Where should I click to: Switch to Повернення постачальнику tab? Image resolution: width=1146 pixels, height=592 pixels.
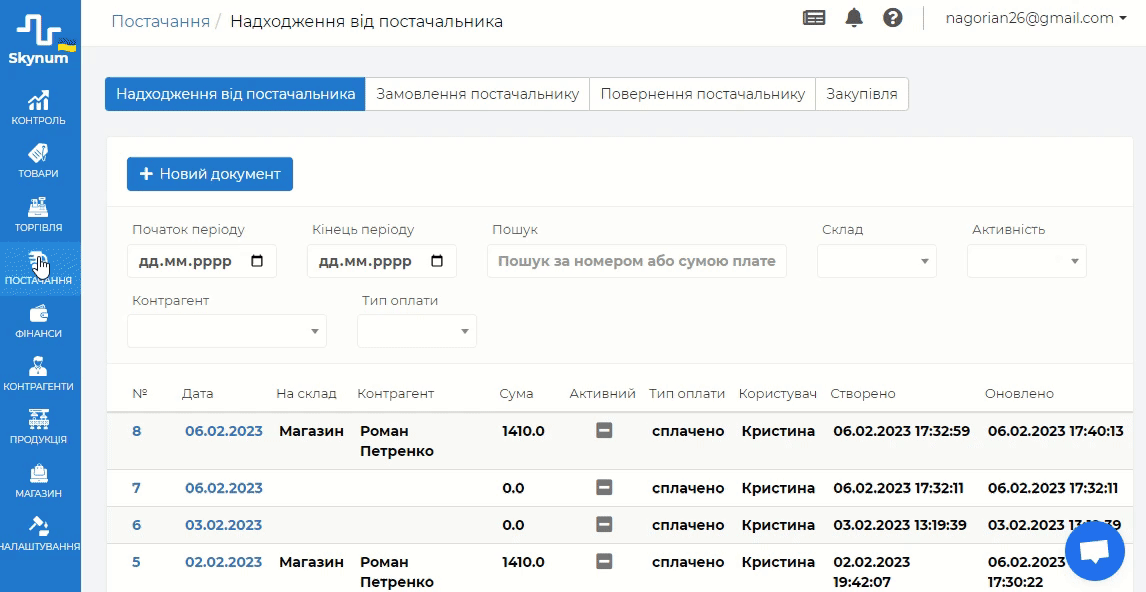point(702,94)
